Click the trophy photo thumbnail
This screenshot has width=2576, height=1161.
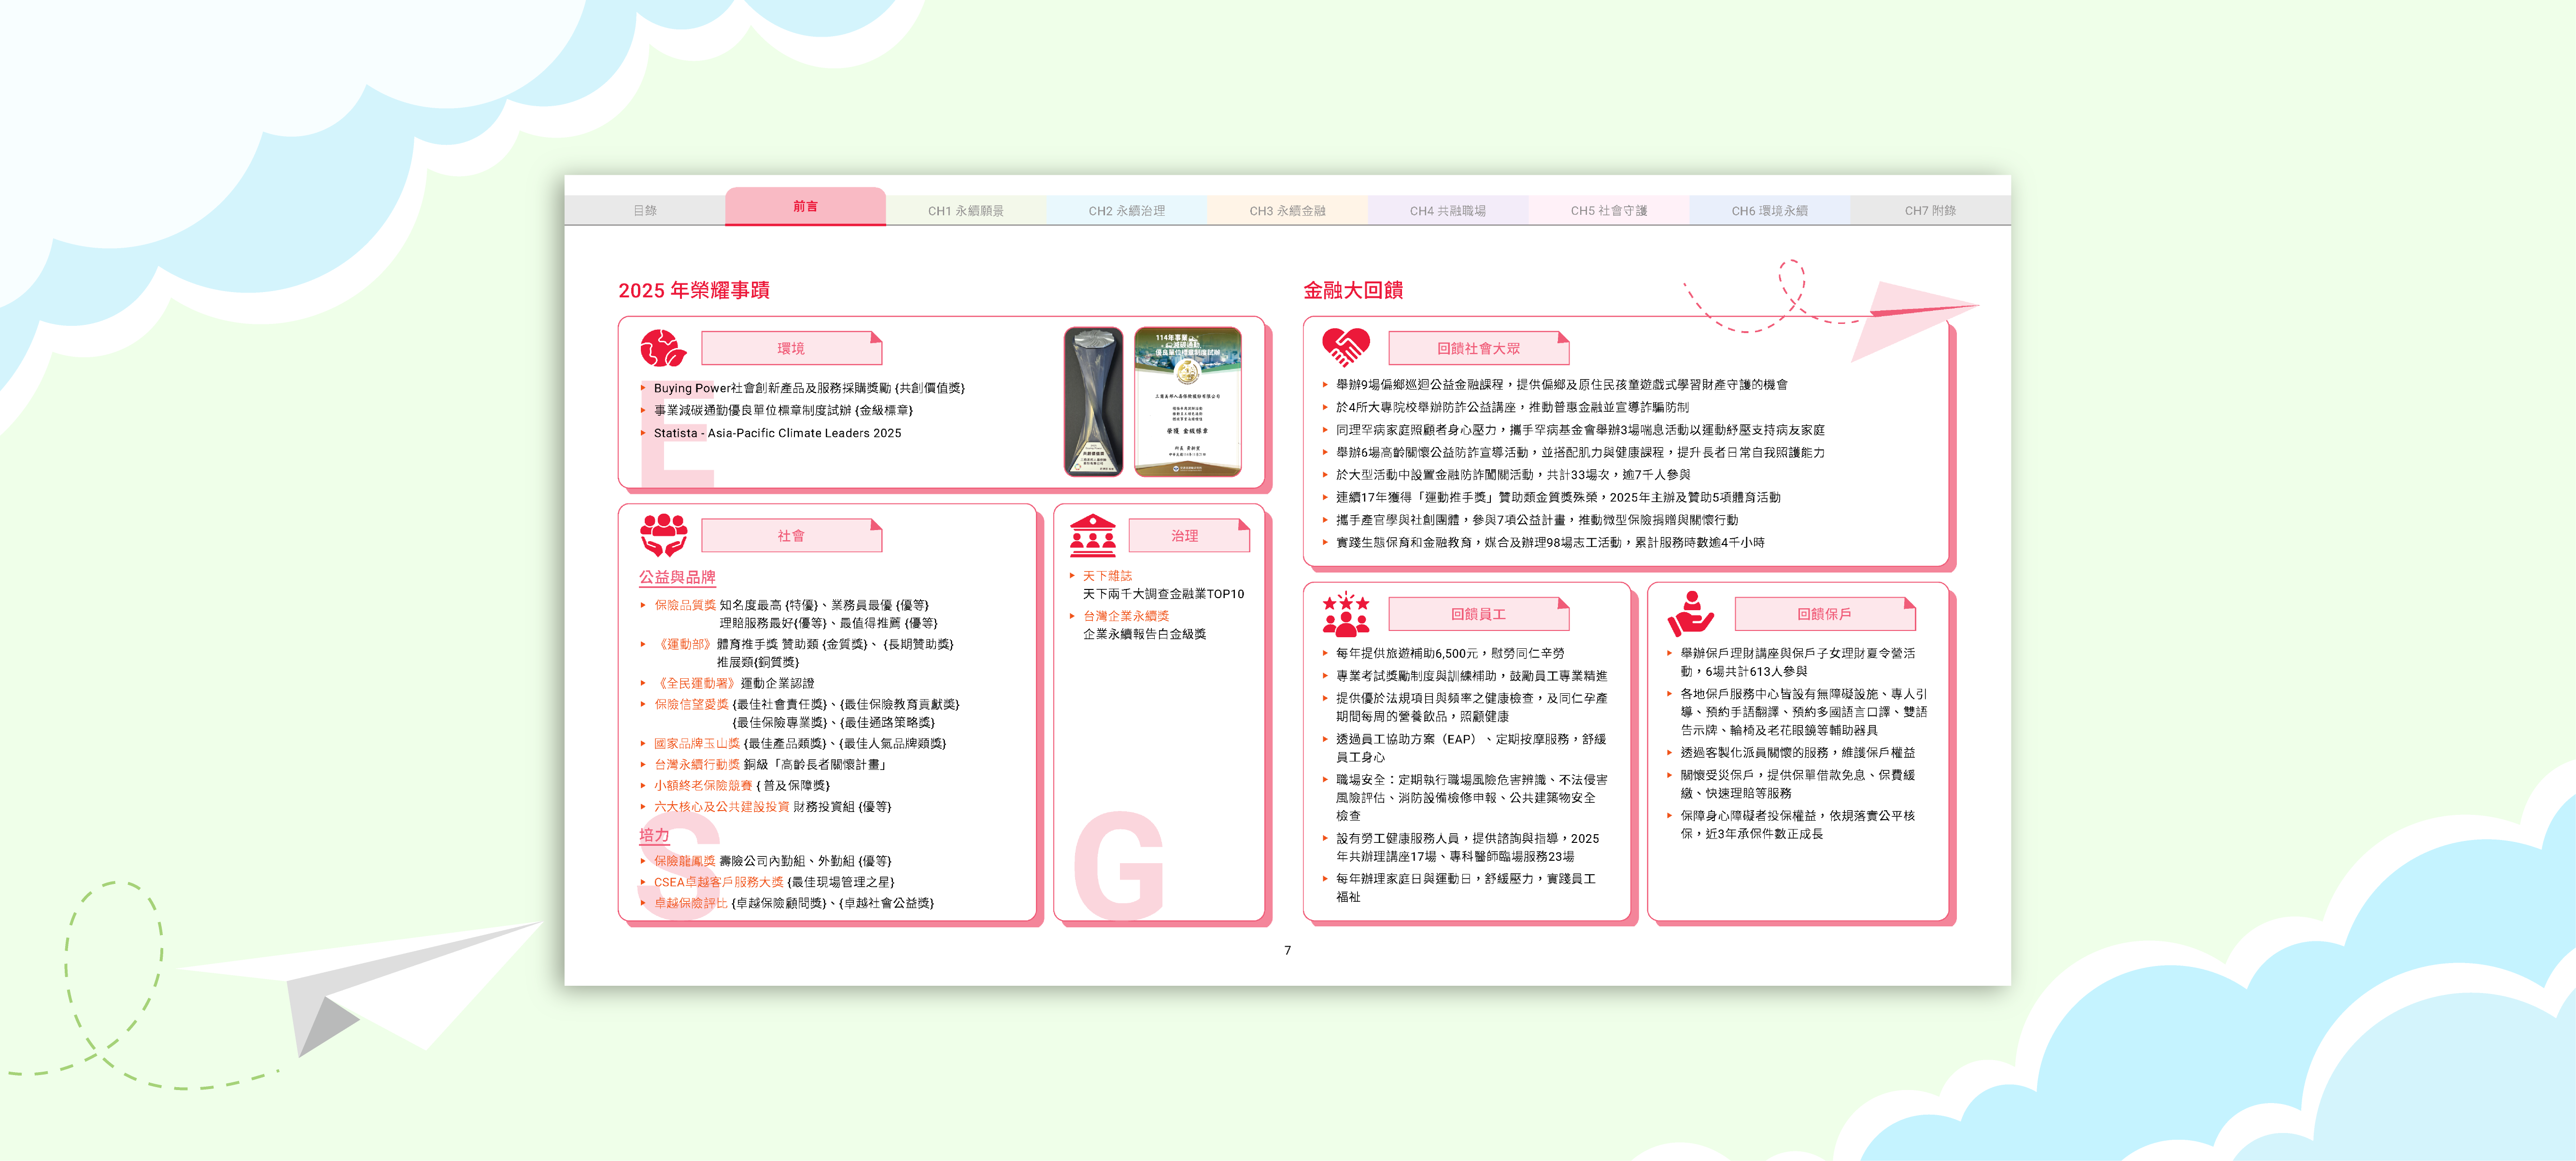(1093, 401)
